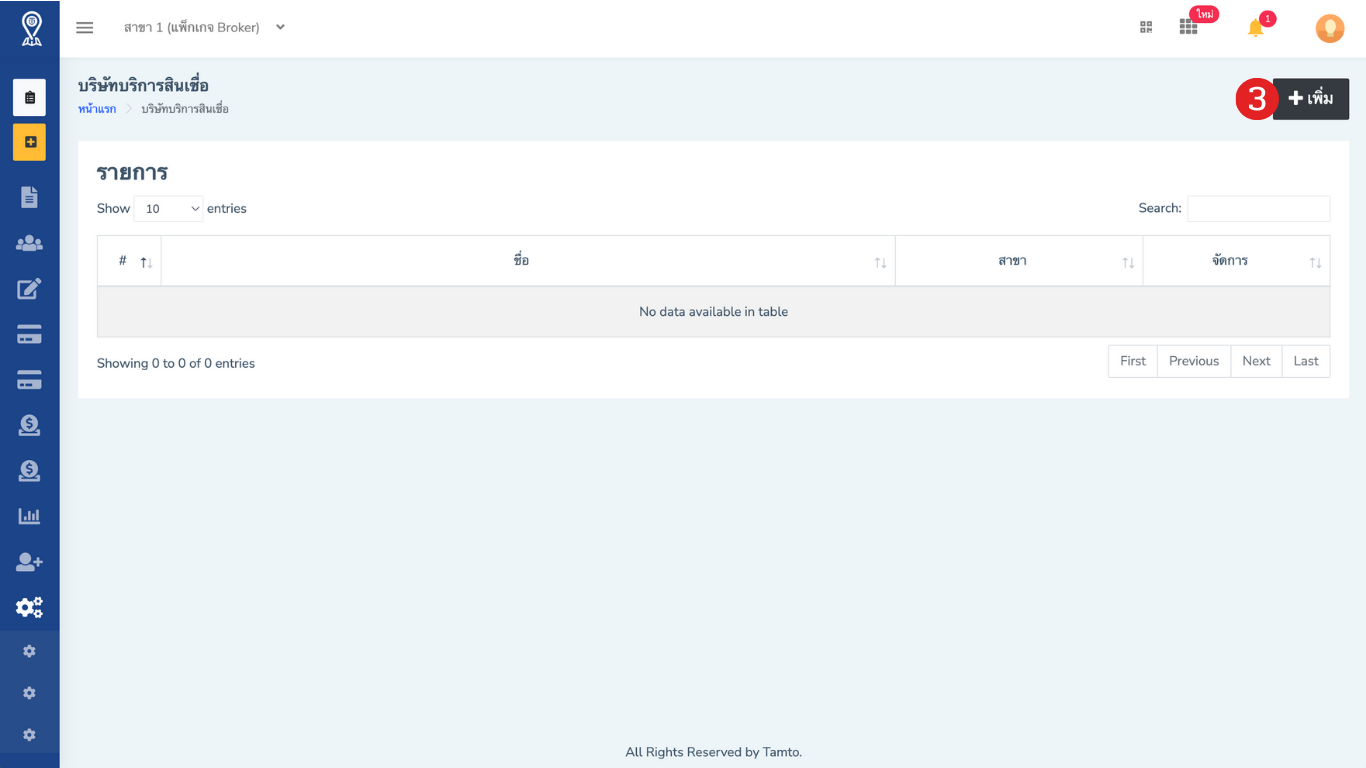This screenshot has height=768, width=1366.
Task: Open the users group sidebar icon
Action: tap(29, 243)
